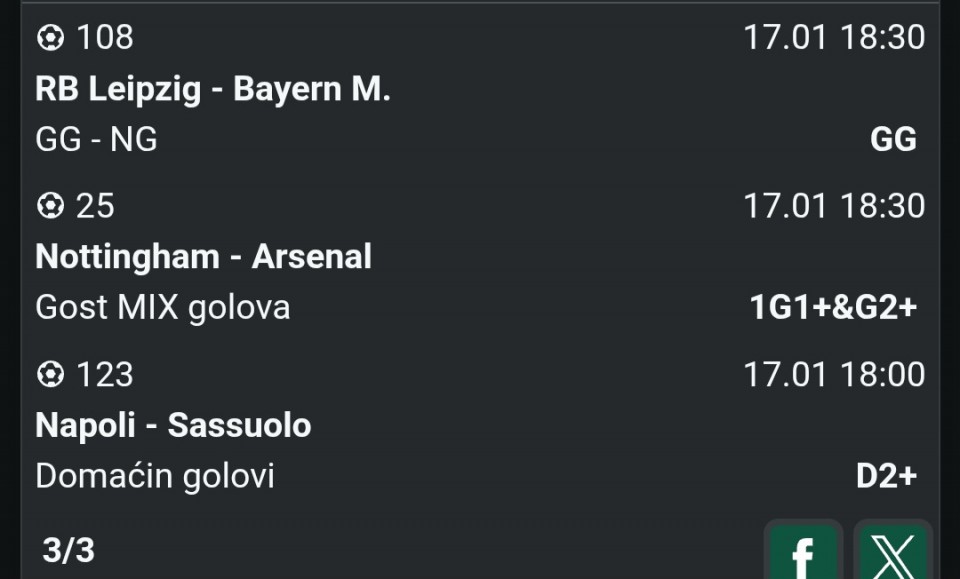The image size is (960, 579).
Task: Click the Domaćin golovi bet type
Action: coord(154,476)
